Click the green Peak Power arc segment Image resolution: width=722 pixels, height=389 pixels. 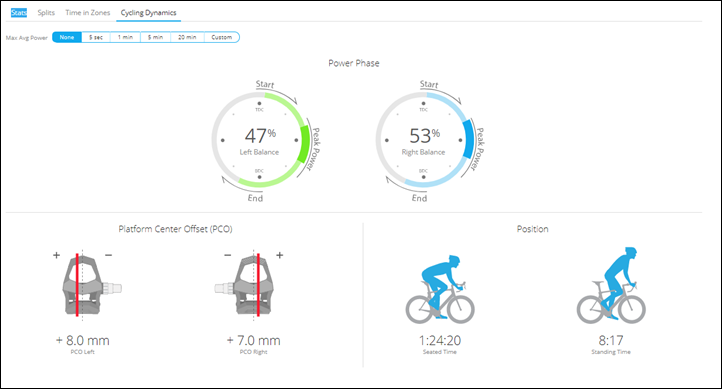coord(304,144)
